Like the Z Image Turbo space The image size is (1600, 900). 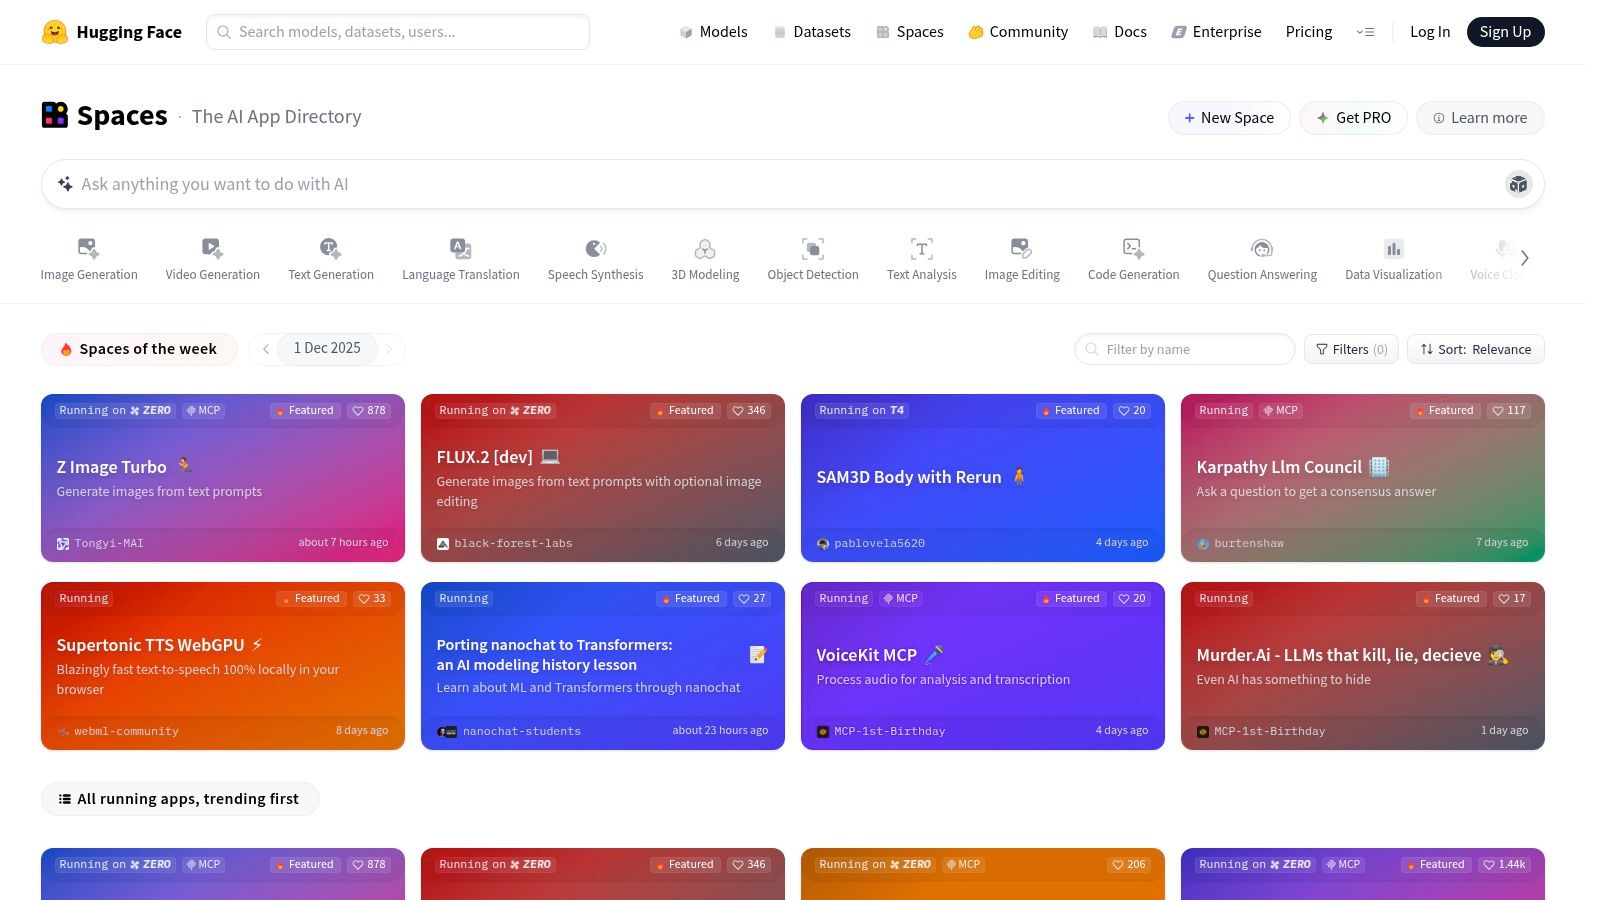pos(368,411)
